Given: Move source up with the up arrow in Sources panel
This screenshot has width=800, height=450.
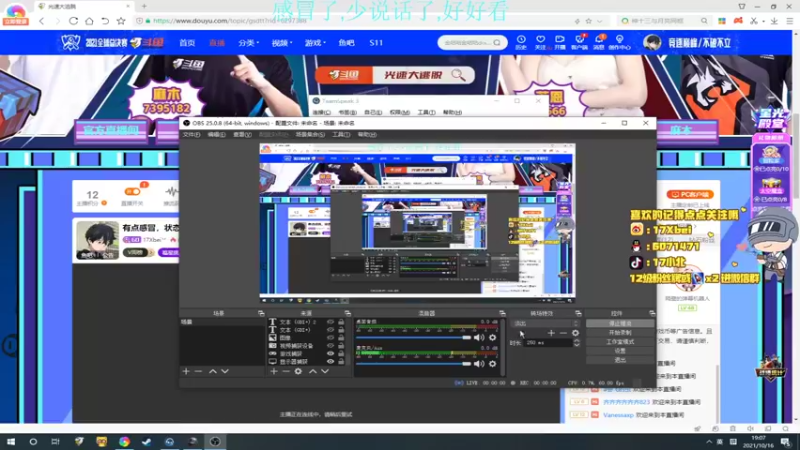Looking at the screenshot, I should pyautogui.click(x=313, y=371).
